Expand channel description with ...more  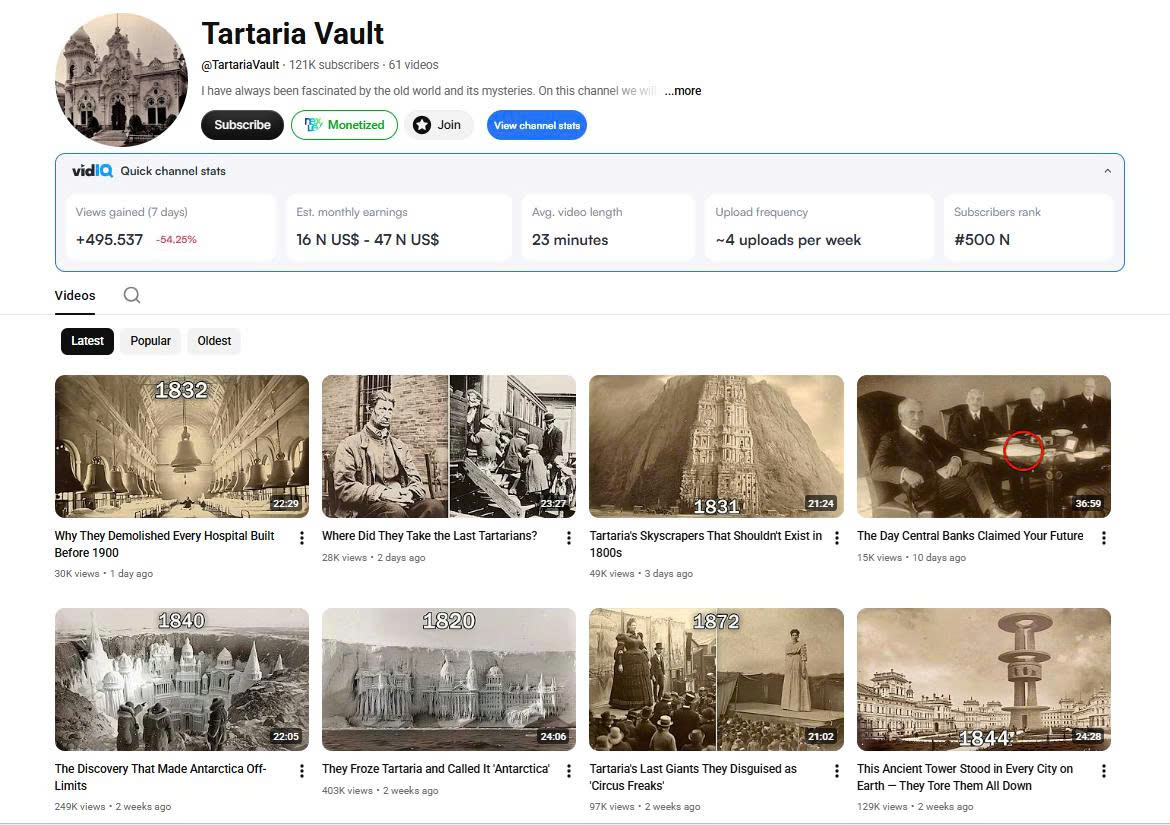coord(683,91)
